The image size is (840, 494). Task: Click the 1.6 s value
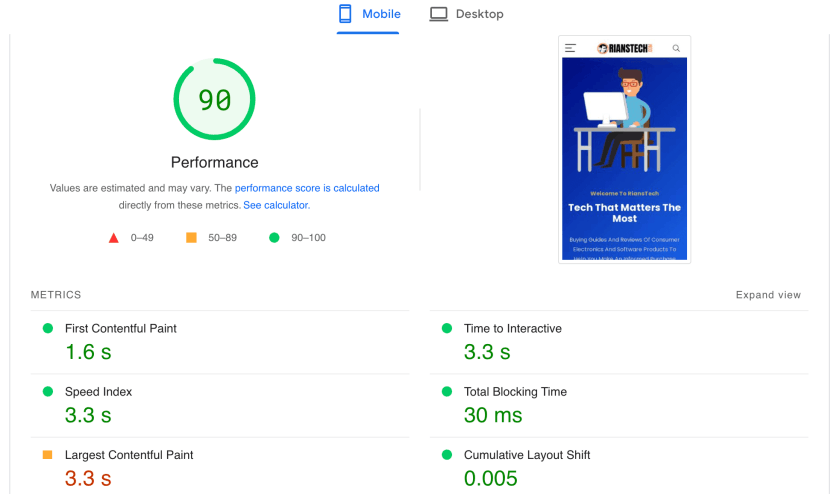(88, 352)
